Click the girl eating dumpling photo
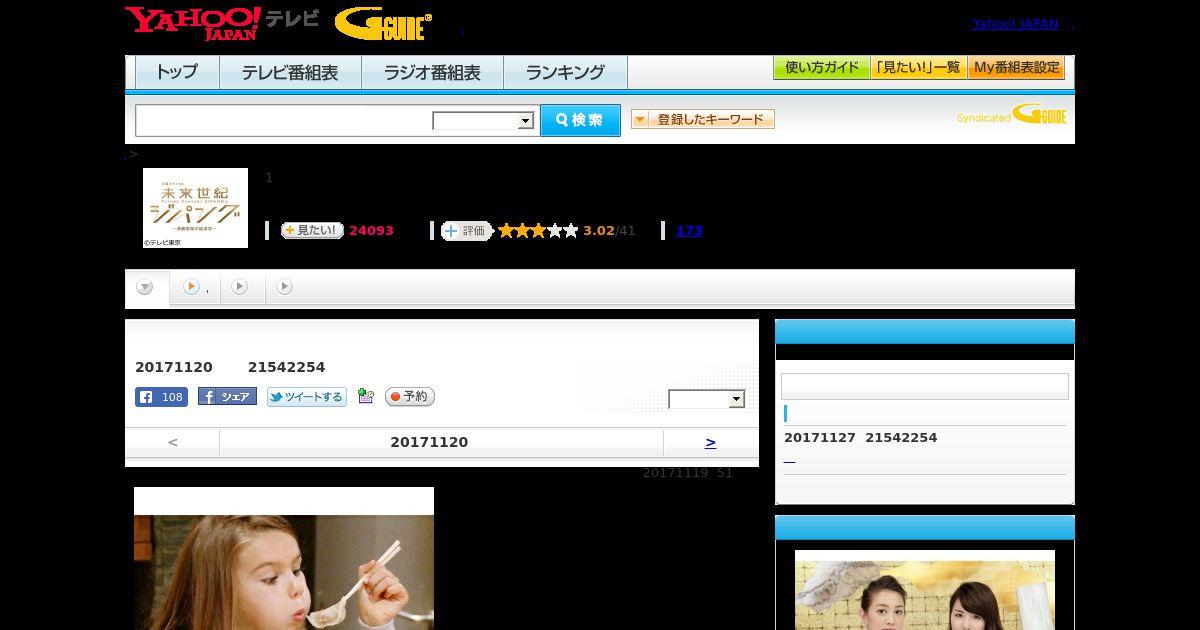The height and width of the screenshot is (630, 1200). click(x=284, y=558)
